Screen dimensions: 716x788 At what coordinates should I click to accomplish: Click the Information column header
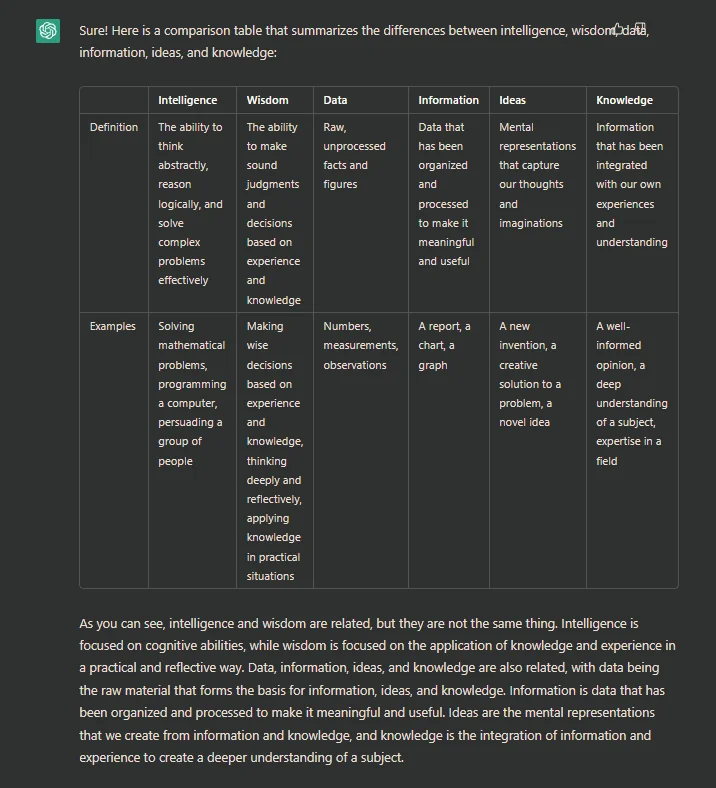(x=448, y=100)
